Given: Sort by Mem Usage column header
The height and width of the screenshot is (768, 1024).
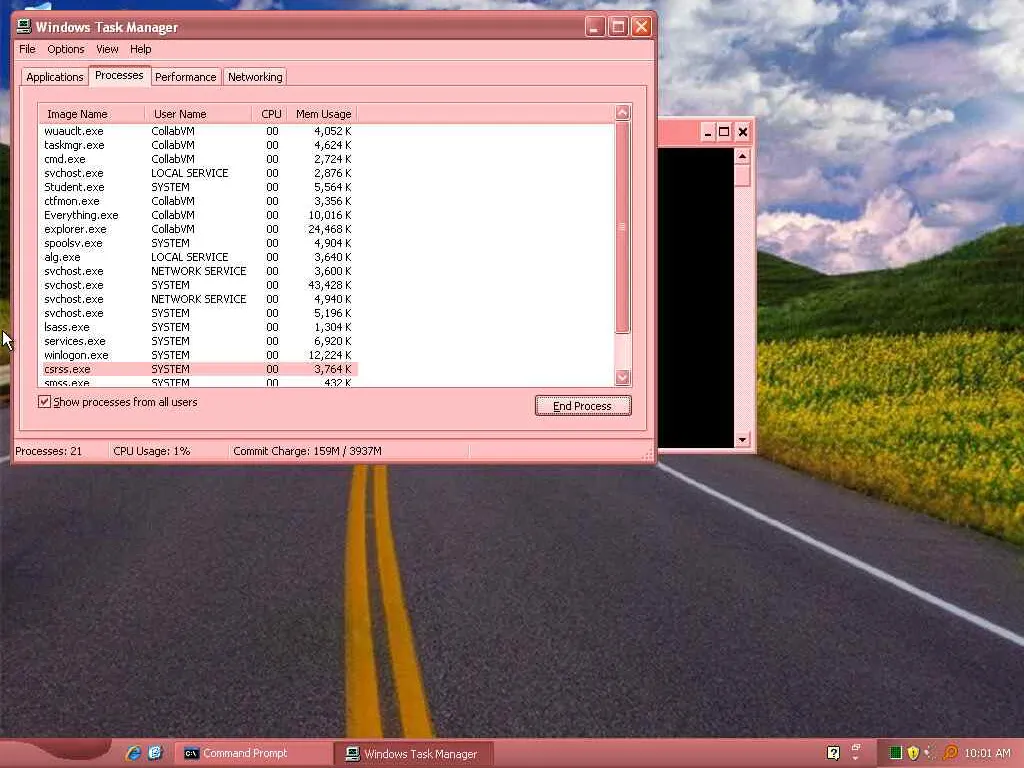Looking at the screenshot, I should [x=322, y=114].
